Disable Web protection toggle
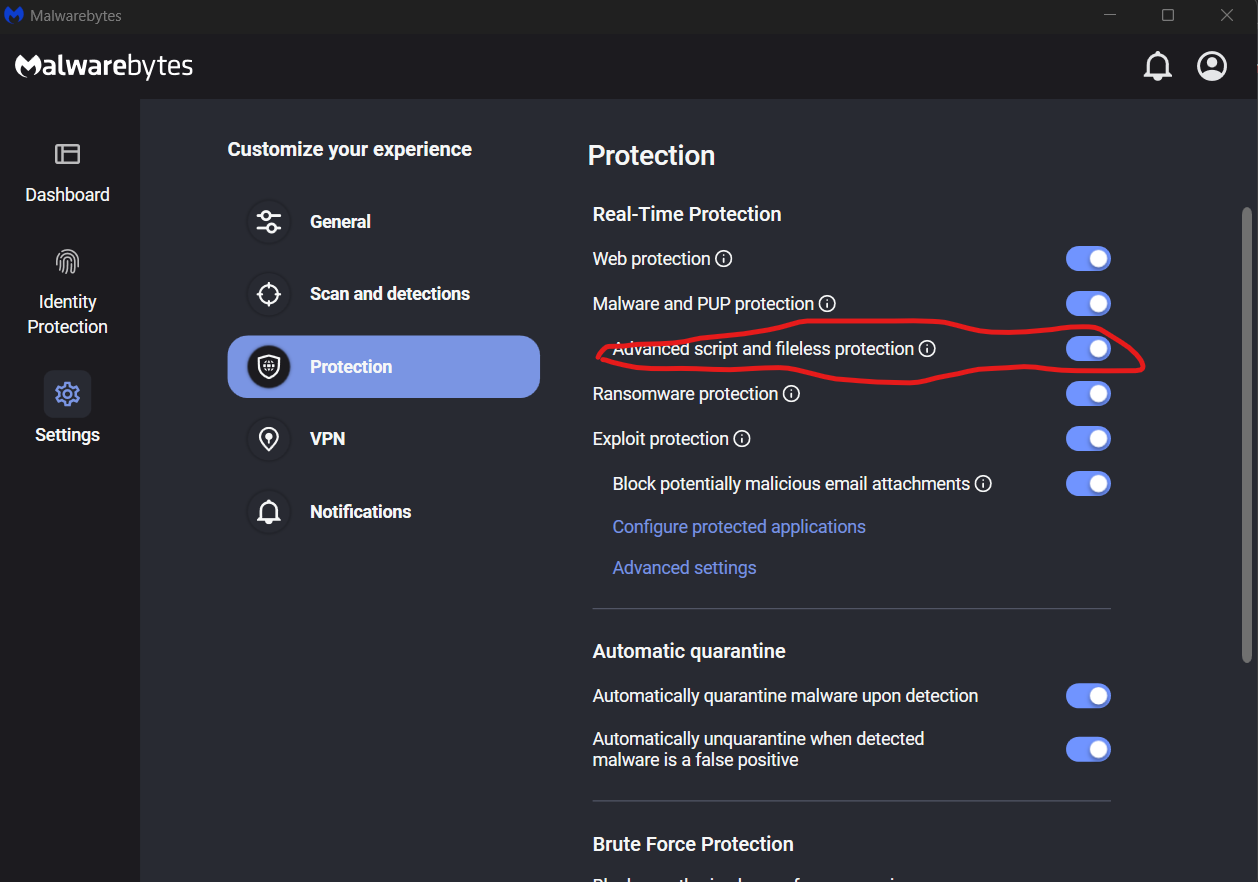This screenshot has height=882, width=1258. (1088, 259)
